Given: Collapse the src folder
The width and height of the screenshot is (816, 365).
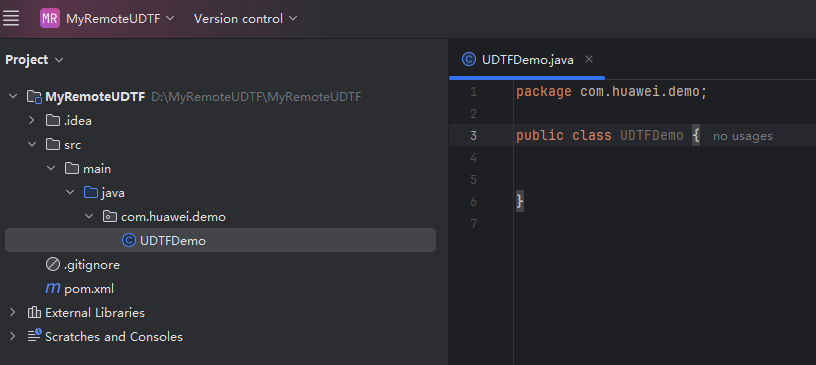Looking at the screenshot, I should click(x=32, y=144).
